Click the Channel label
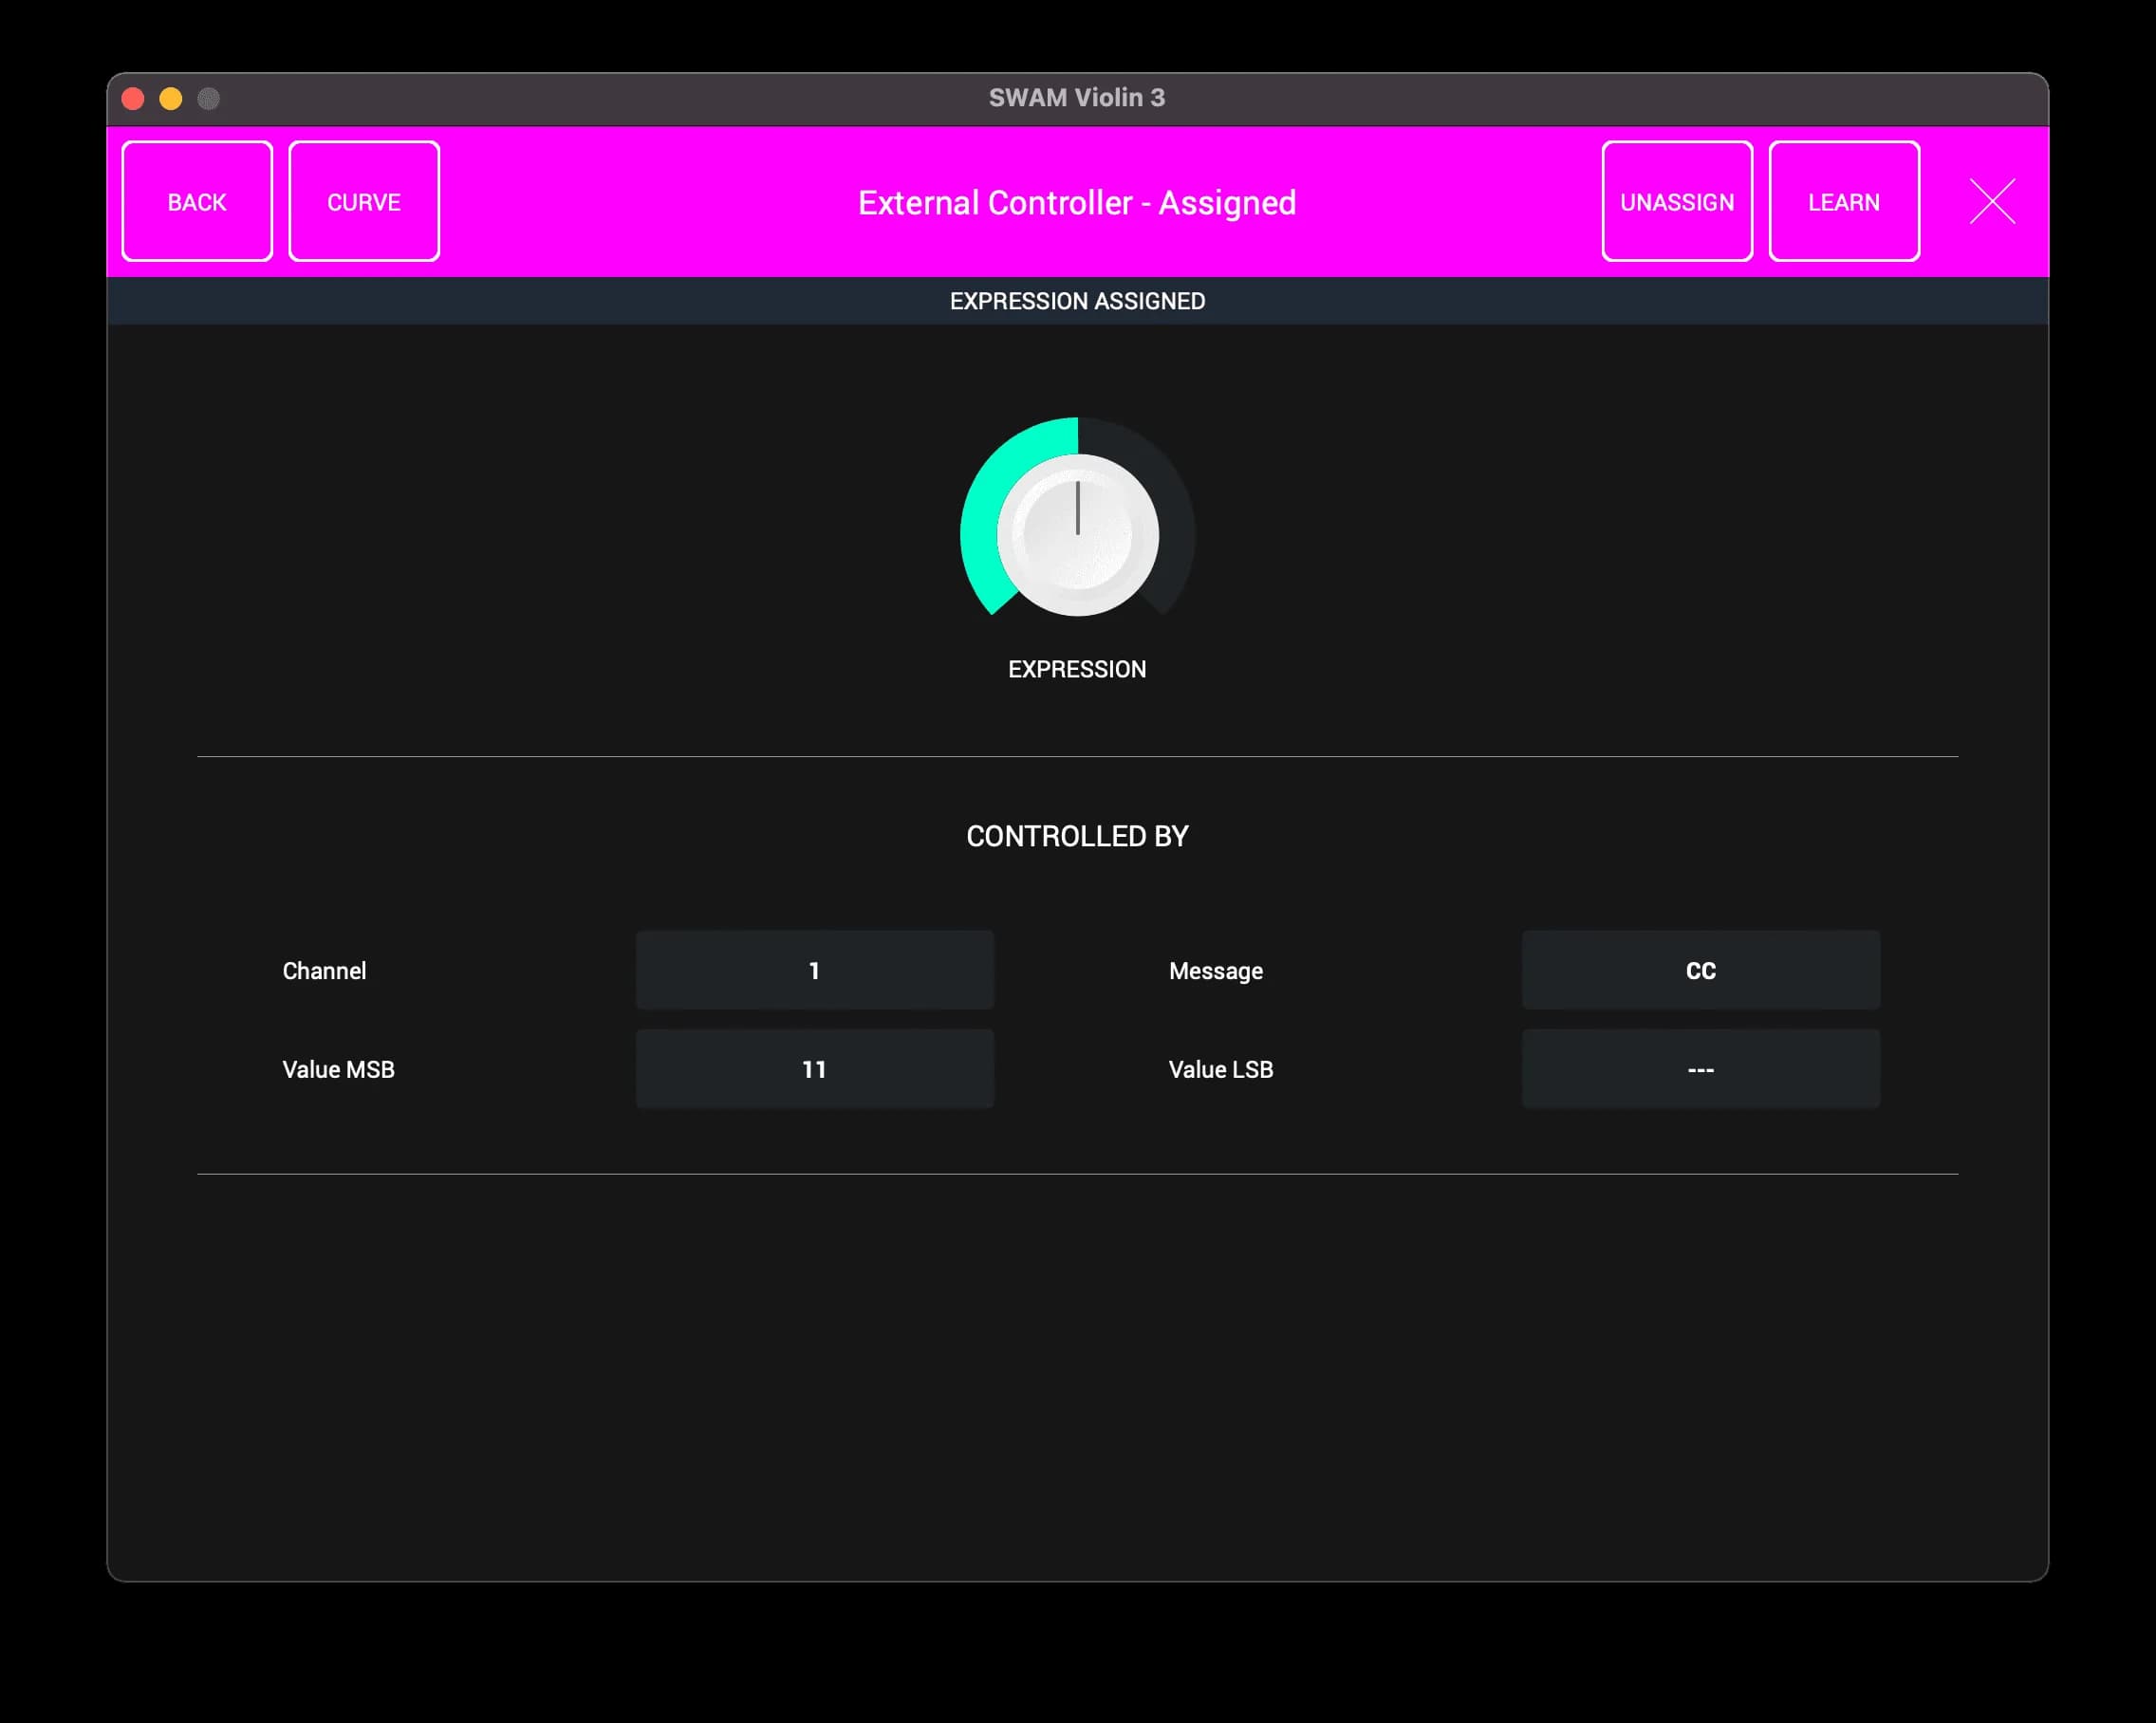The image size is (2156, 1723). point(324,971)
